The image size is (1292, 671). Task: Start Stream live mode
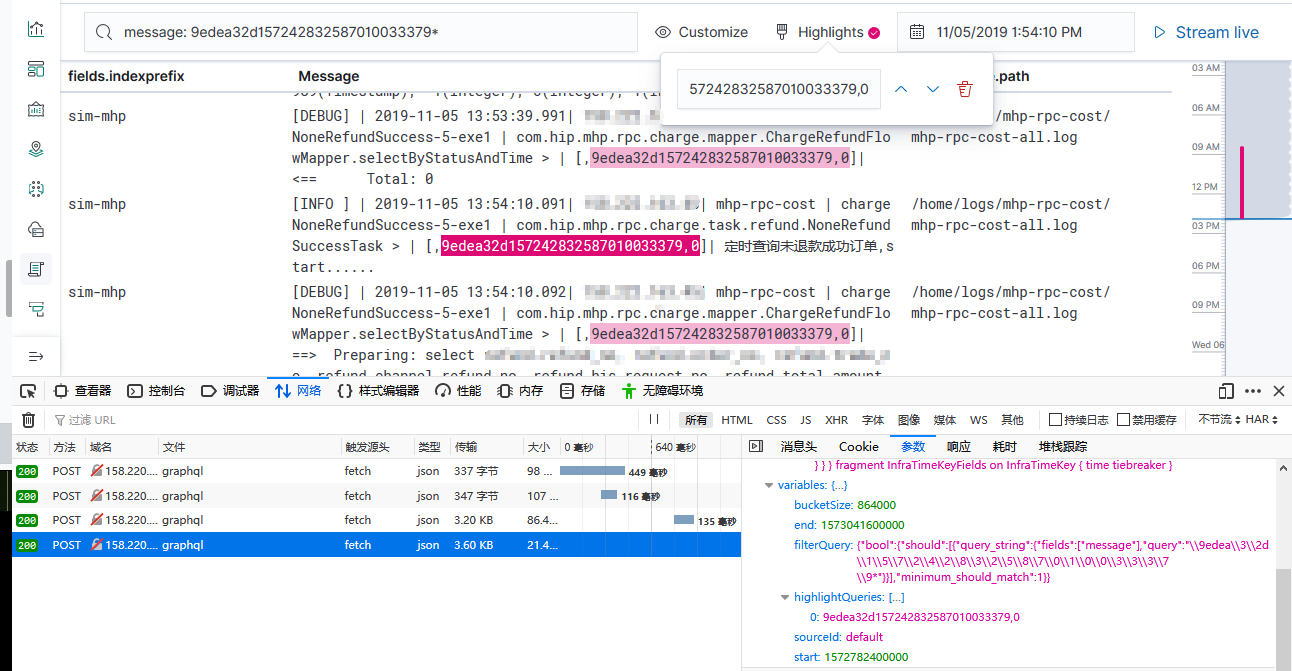click(x=1206, y=32)
